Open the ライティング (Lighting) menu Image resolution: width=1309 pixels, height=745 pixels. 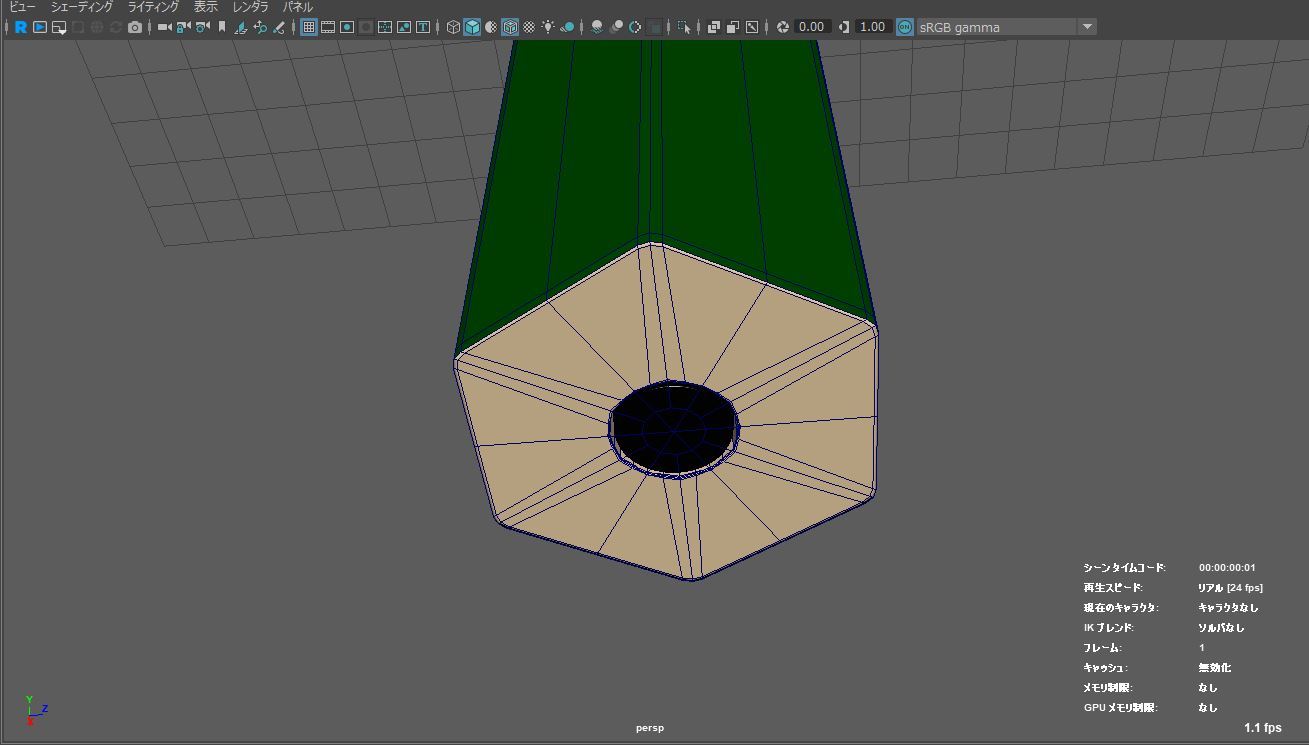tap(153, 7)
